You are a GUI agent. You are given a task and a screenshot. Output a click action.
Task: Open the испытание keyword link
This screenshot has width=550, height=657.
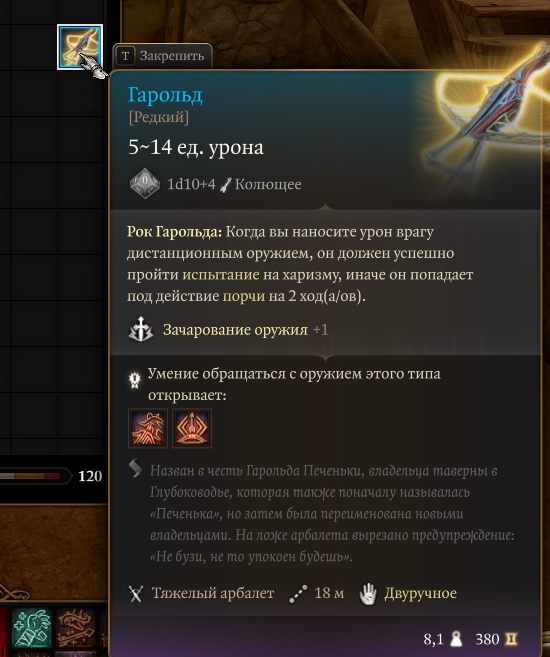(221, 275)
